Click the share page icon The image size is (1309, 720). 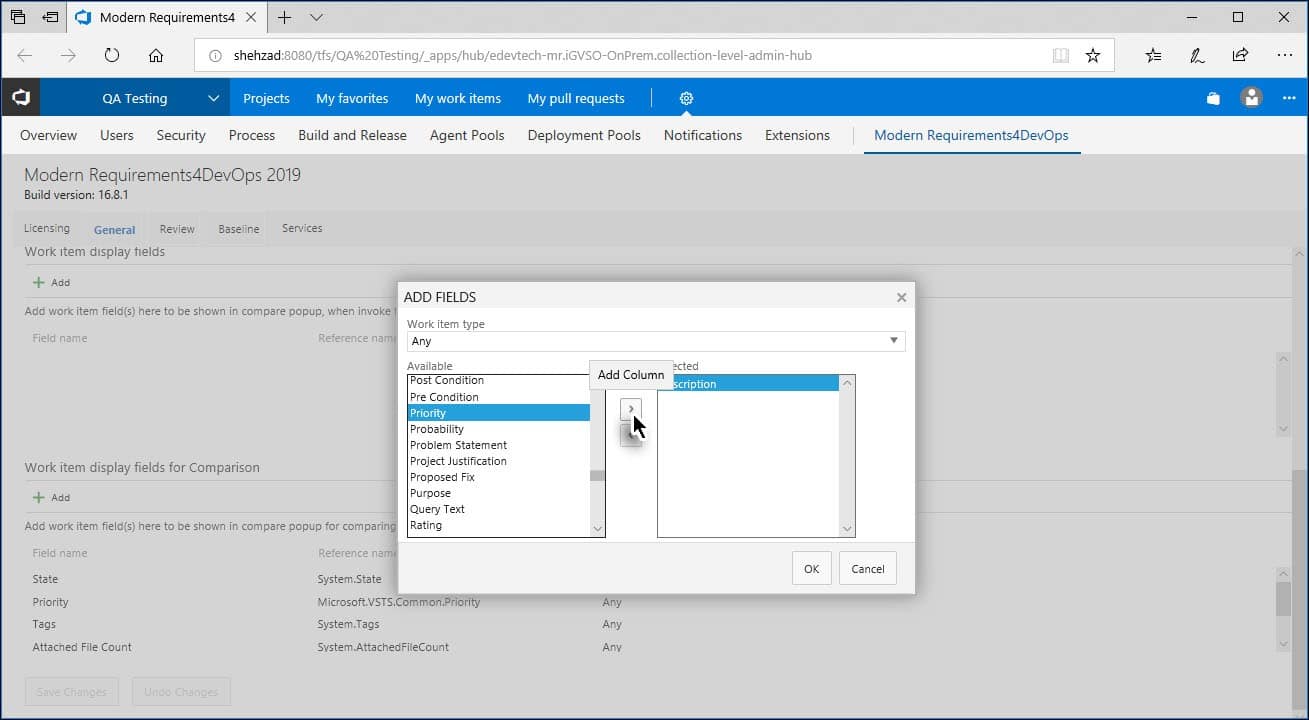pyautogui.click(x=1240, y=56)
